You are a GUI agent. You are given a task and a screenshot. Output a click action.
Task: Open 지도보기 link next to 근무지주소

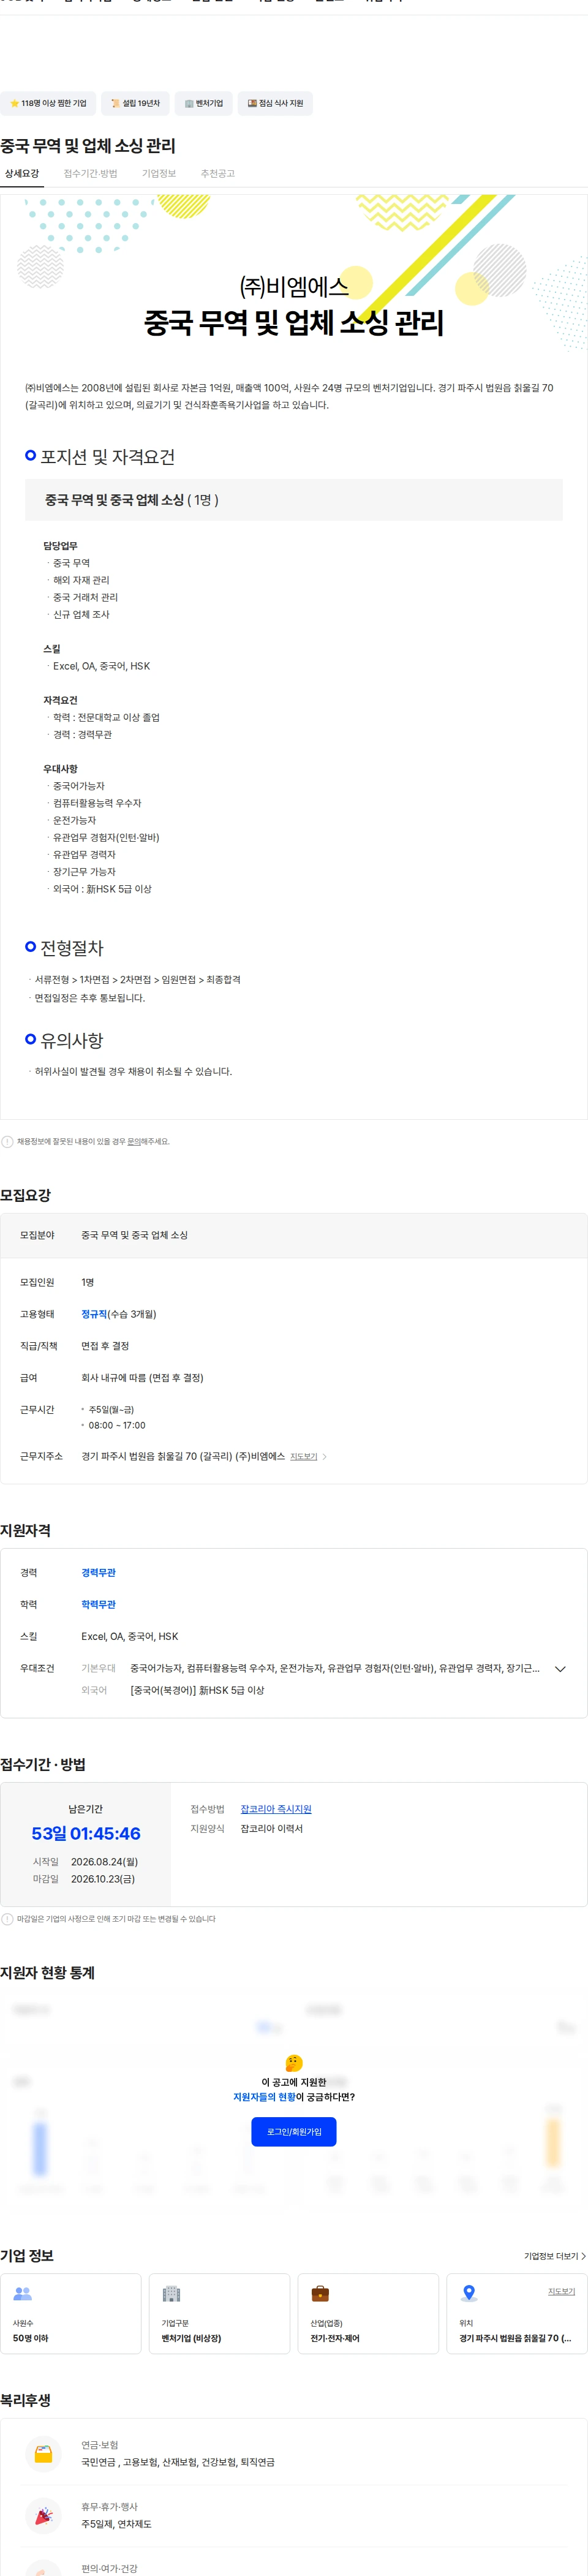(x=303, y=1456)
